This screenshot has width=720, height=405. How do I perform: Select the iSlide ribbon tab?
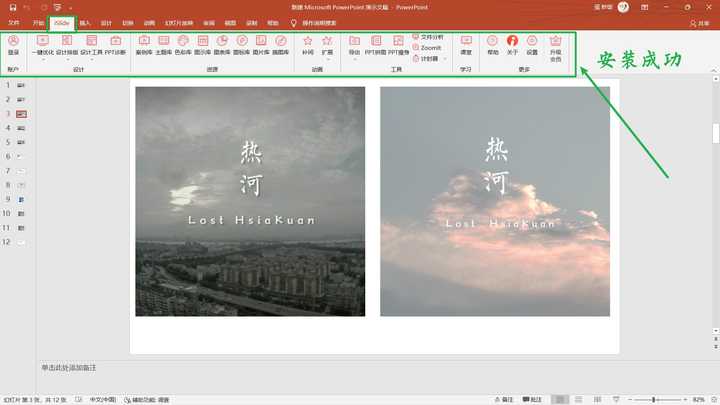[62, 23]
